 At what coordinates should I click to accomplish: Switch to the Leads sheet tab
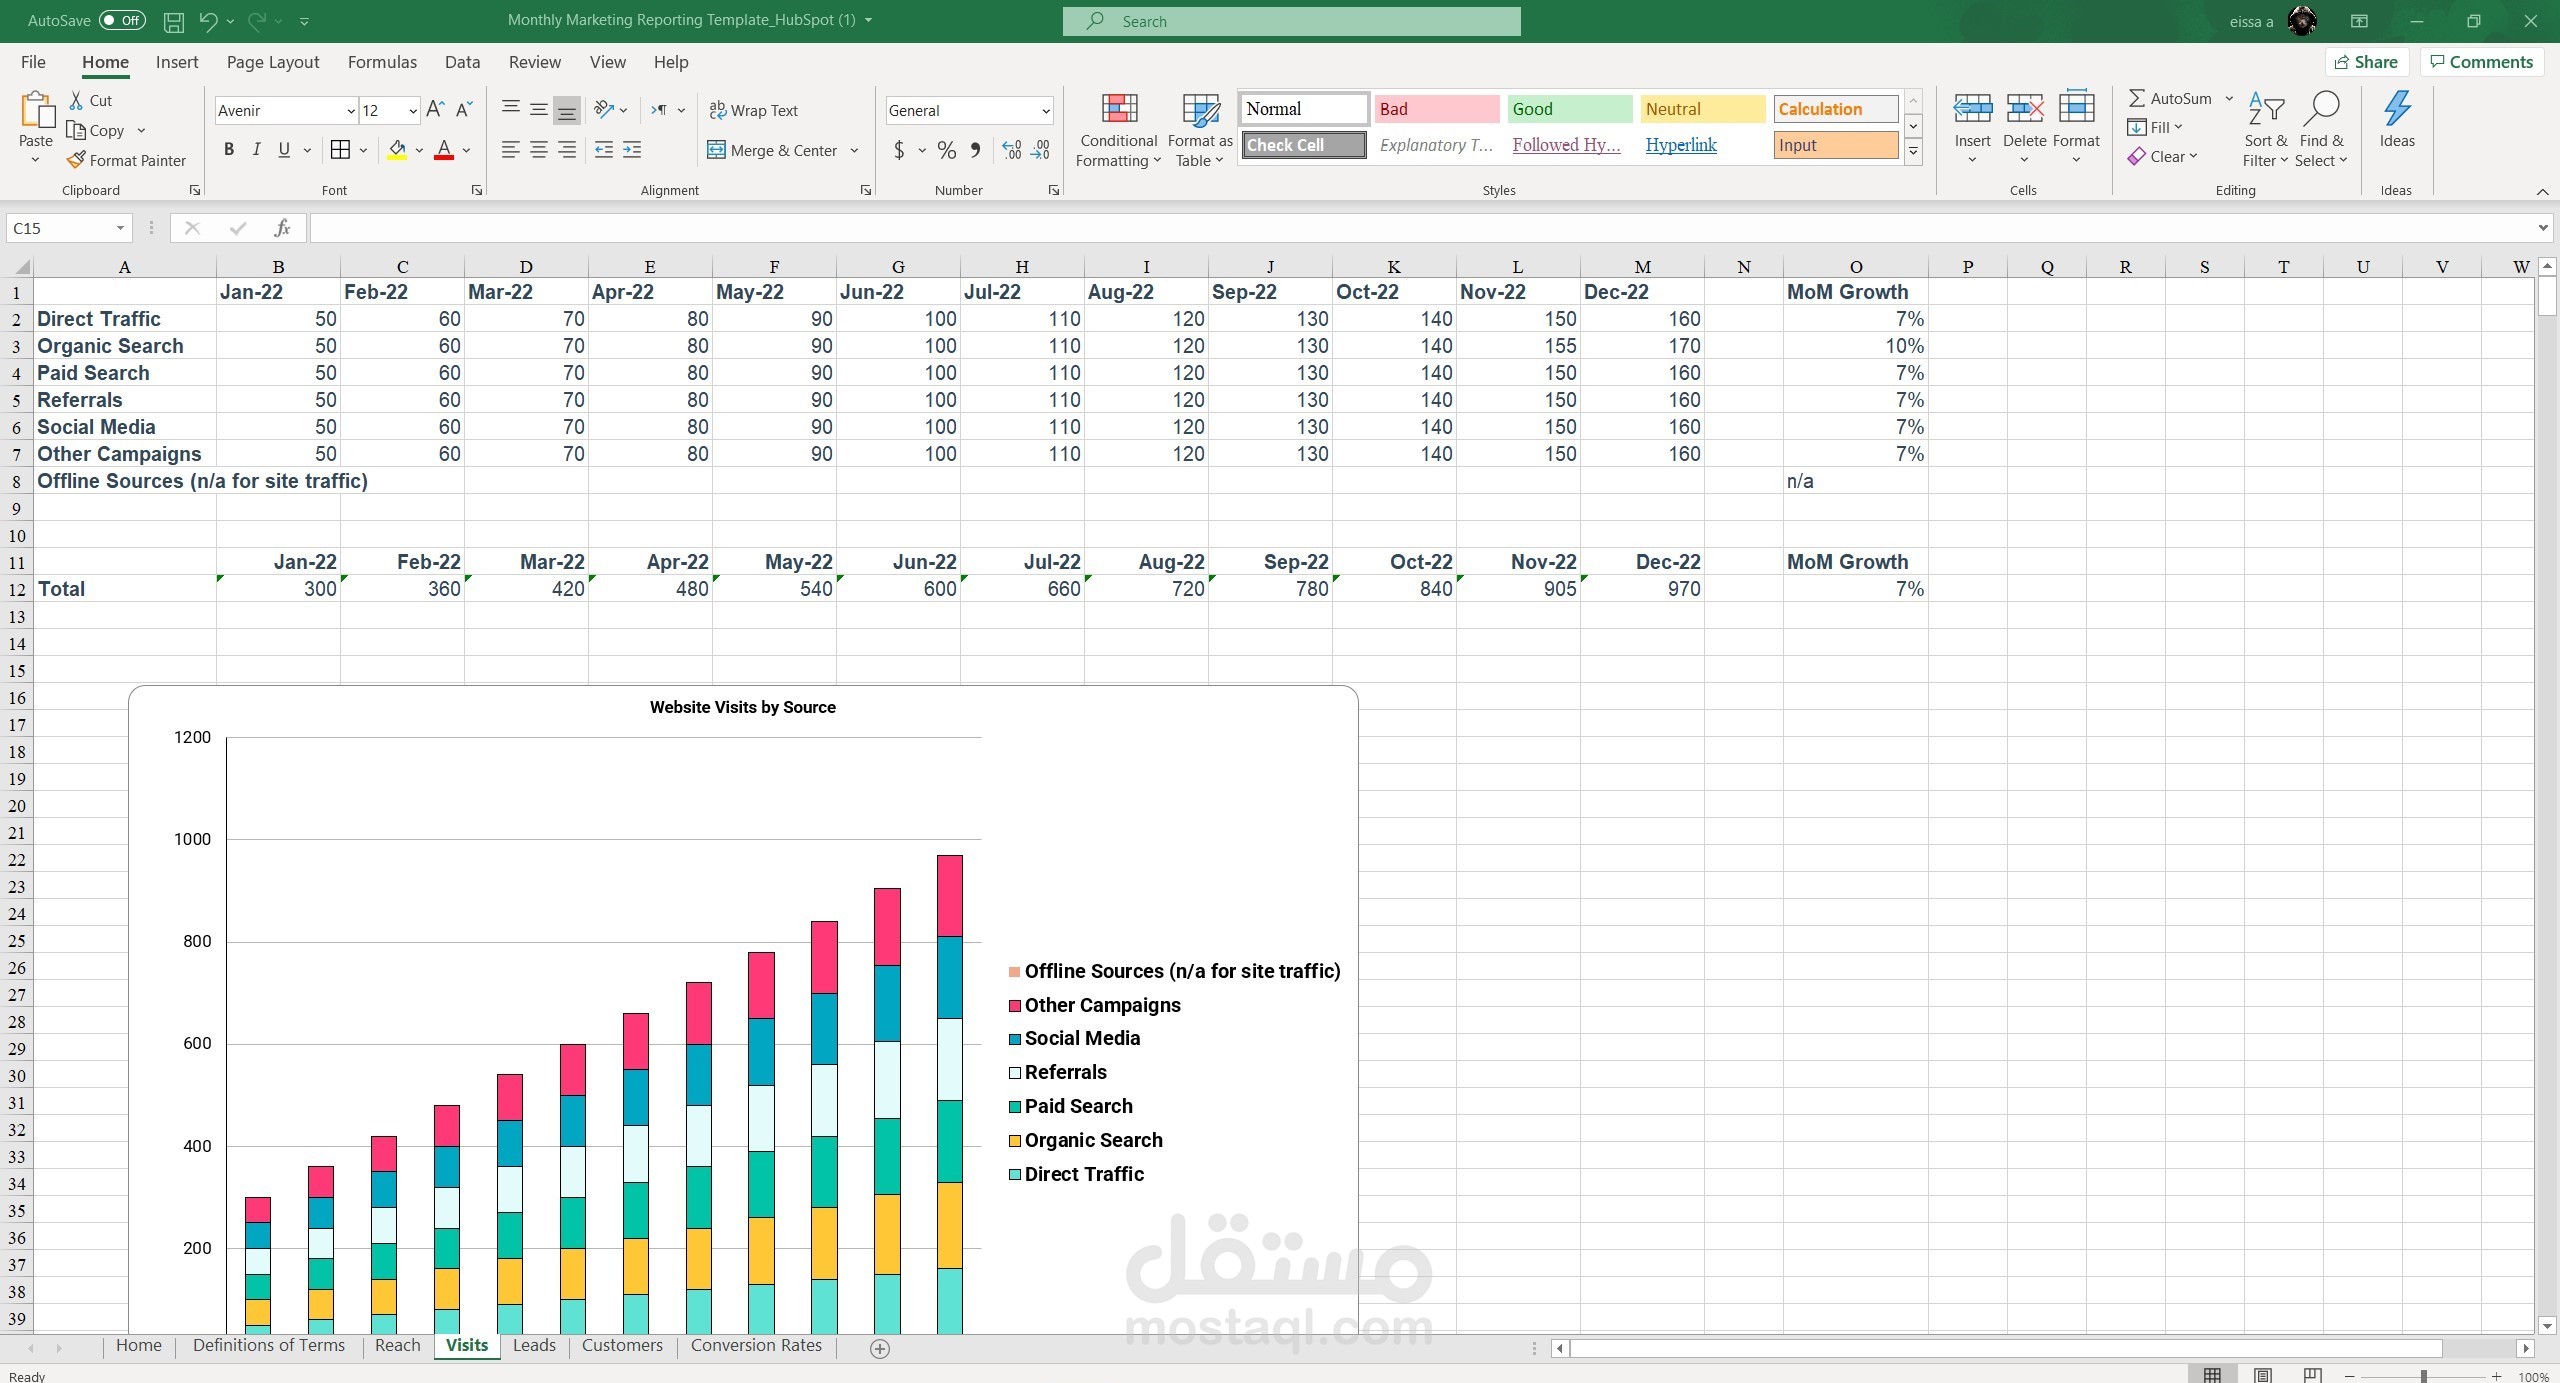[x=534, y=1345]
